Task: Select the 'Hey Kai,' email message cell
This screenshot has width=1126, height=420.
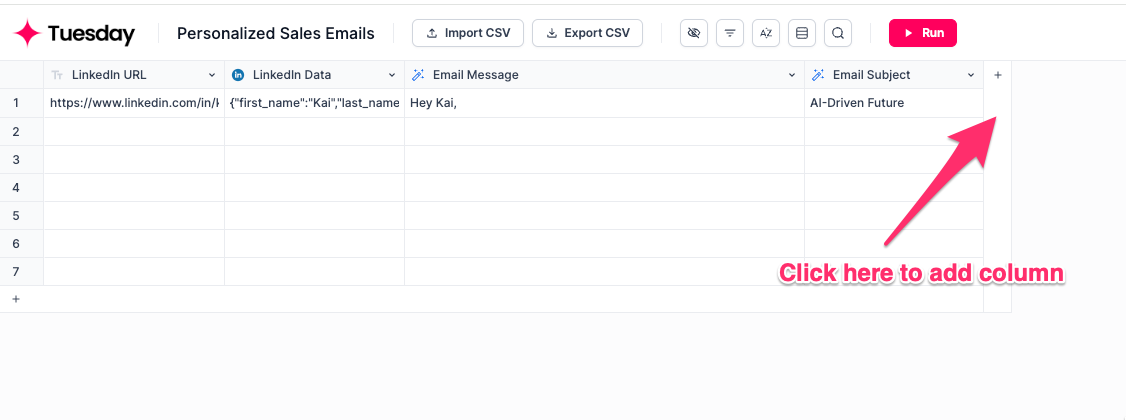Action: point(603,103)
